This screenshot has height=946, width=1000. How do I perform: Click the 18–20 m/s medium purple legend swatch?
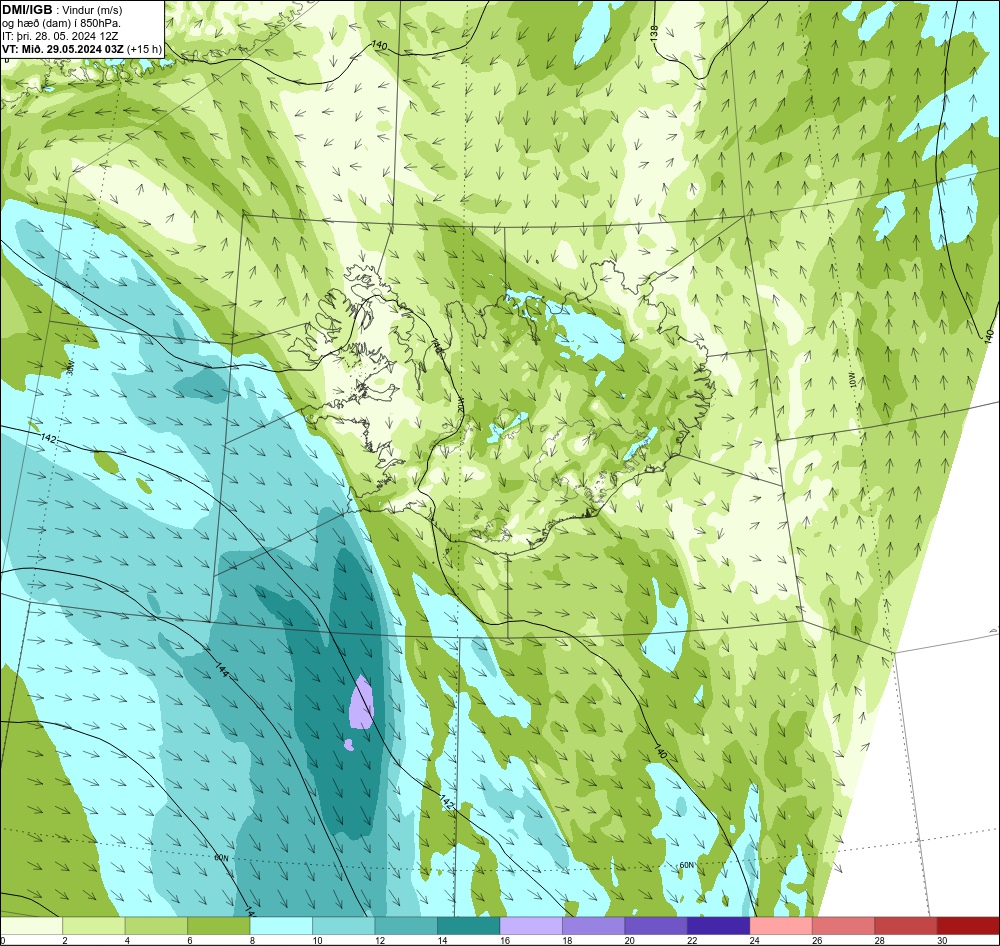(x=594, y=926)
